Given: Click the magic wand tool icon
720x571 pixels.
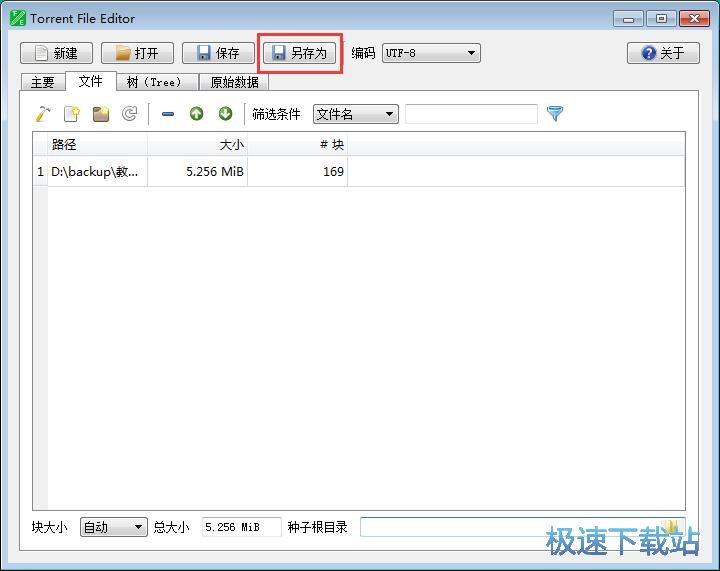Looking at the screenshot, I should point(43,114).
